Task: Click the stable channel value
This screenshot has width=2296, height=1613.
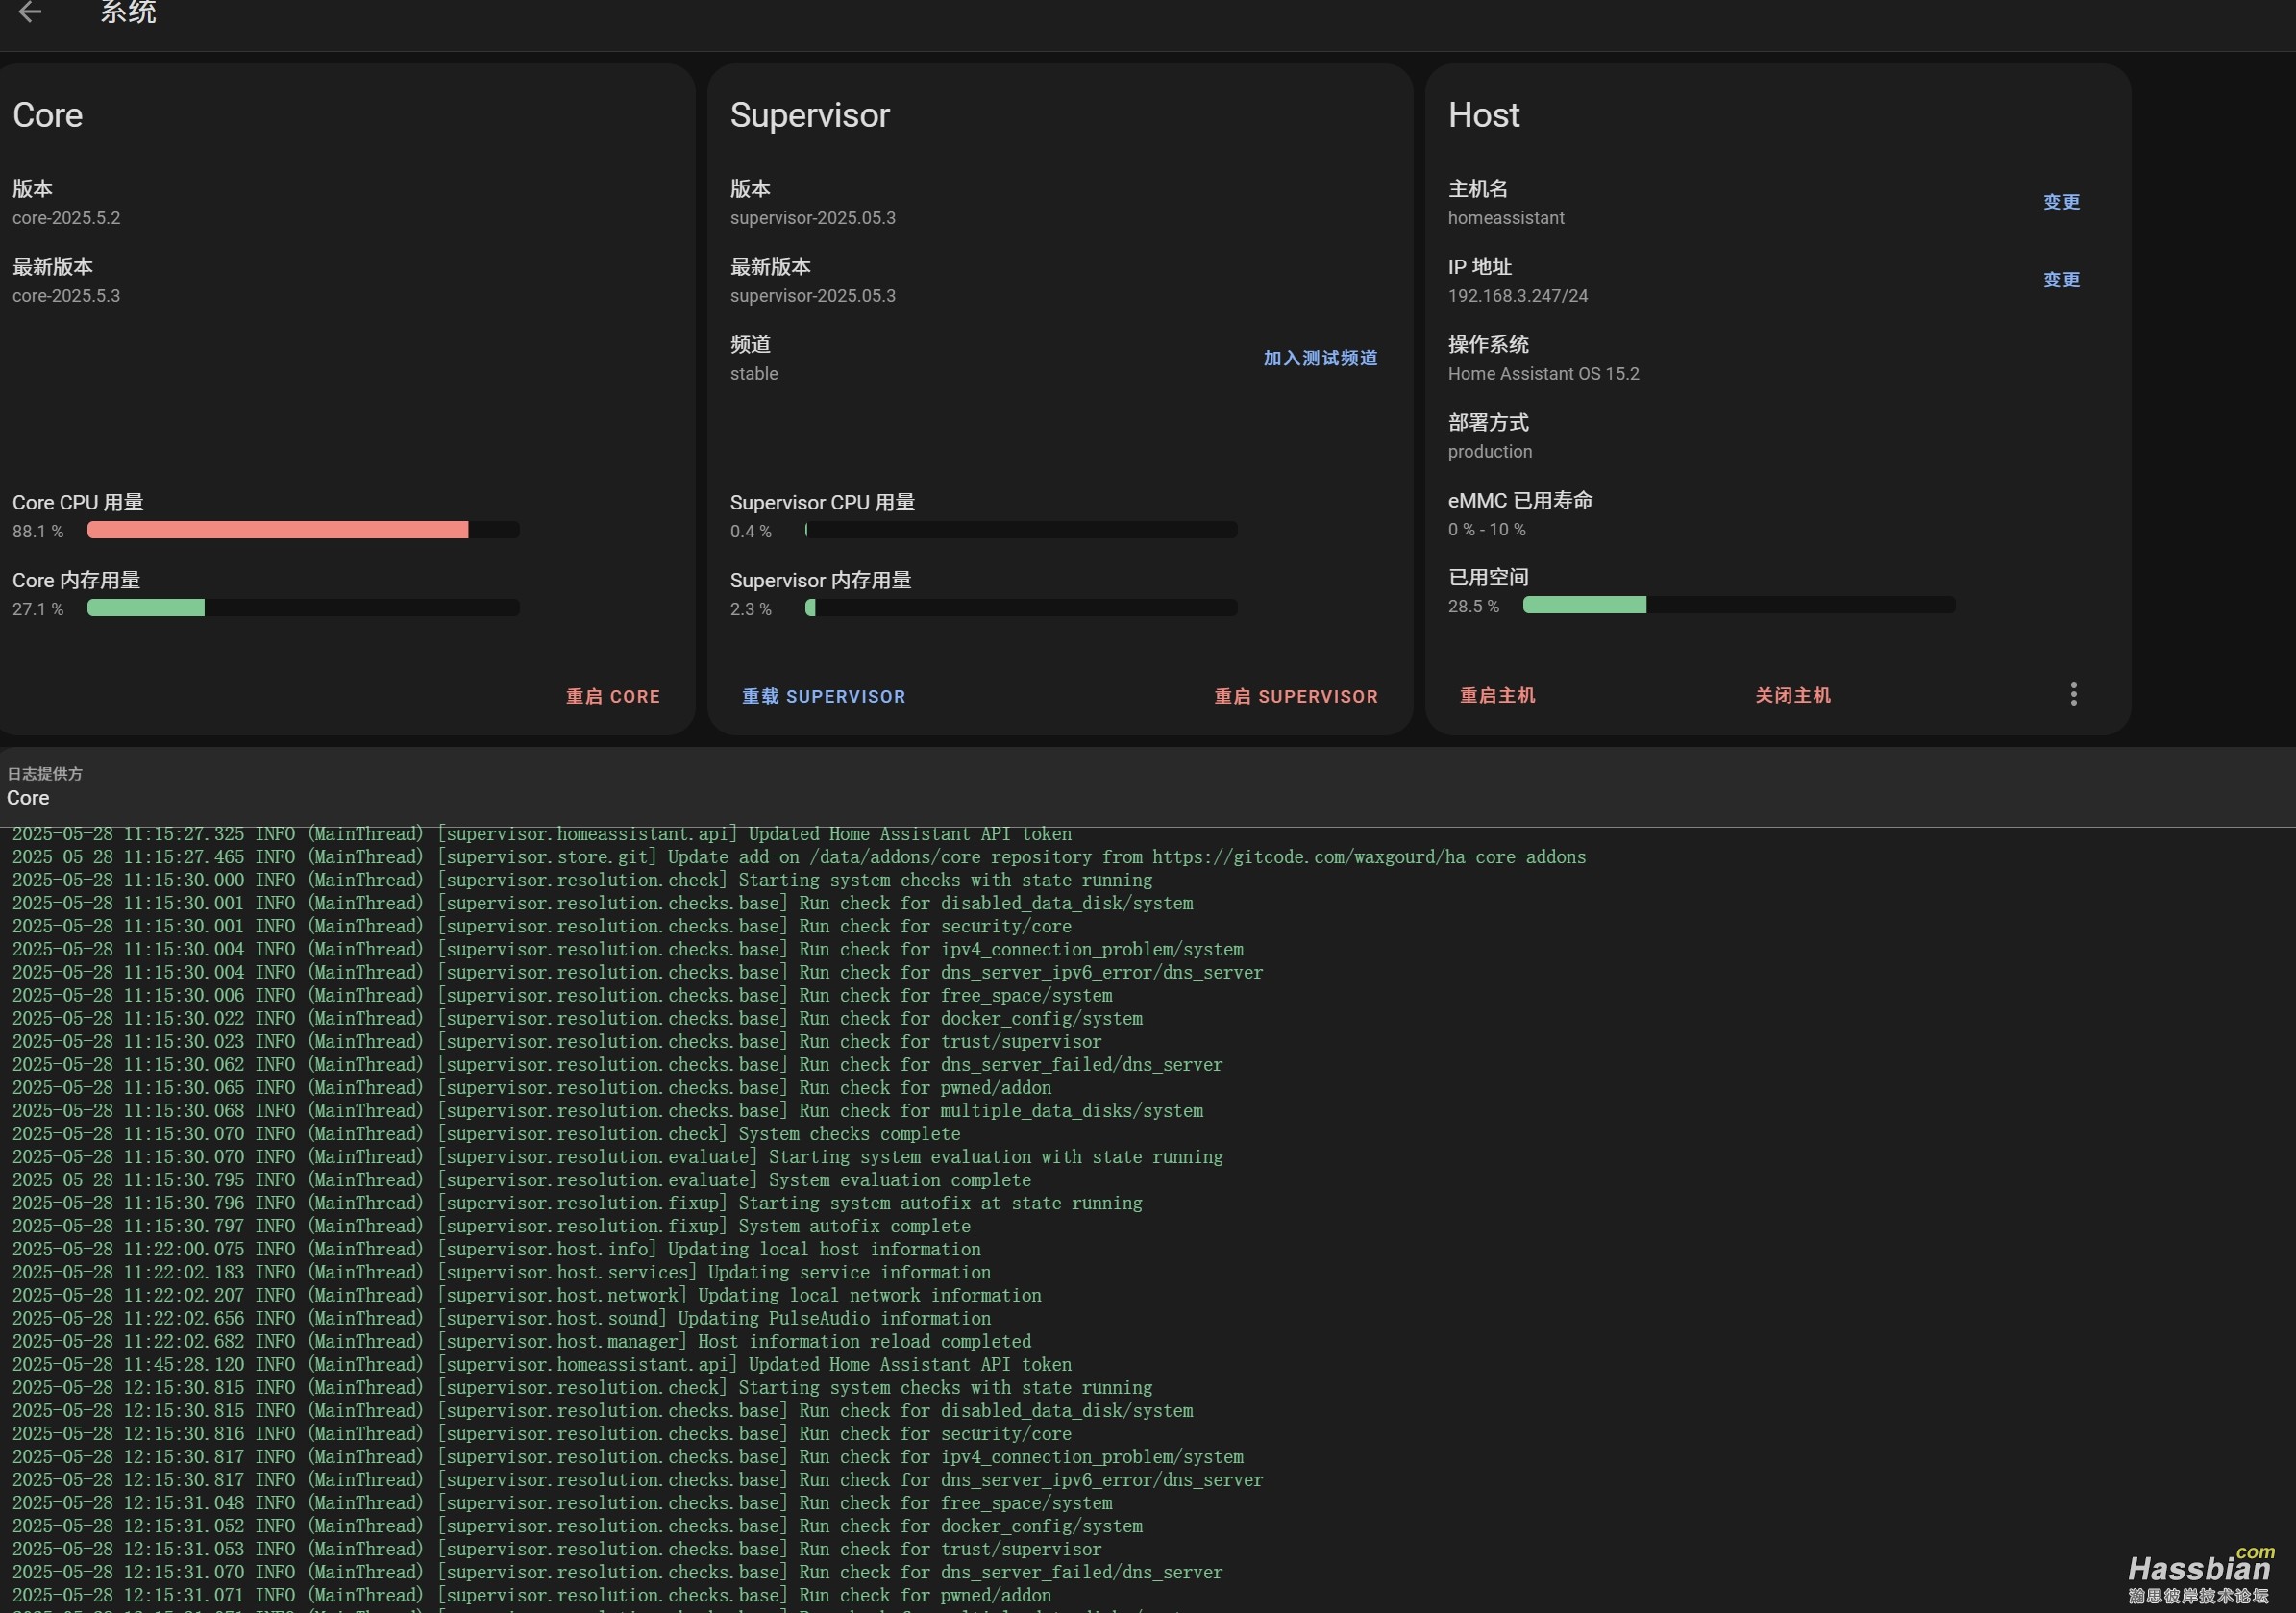Action: [754, 374]
